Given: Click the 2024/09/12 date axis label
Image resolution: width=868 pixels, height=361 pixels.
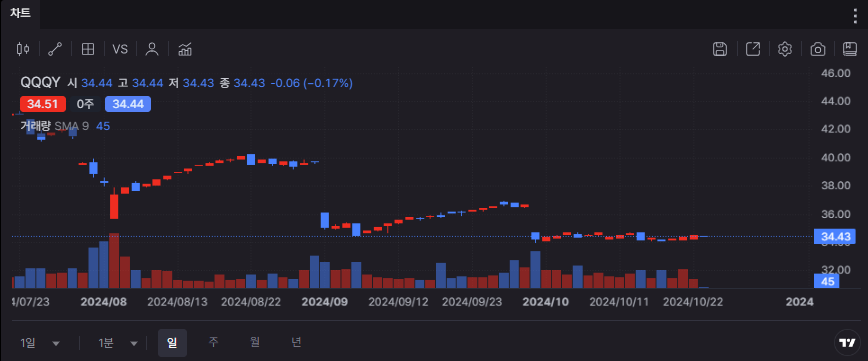Looking at the screenshot, I should (399, 302).
